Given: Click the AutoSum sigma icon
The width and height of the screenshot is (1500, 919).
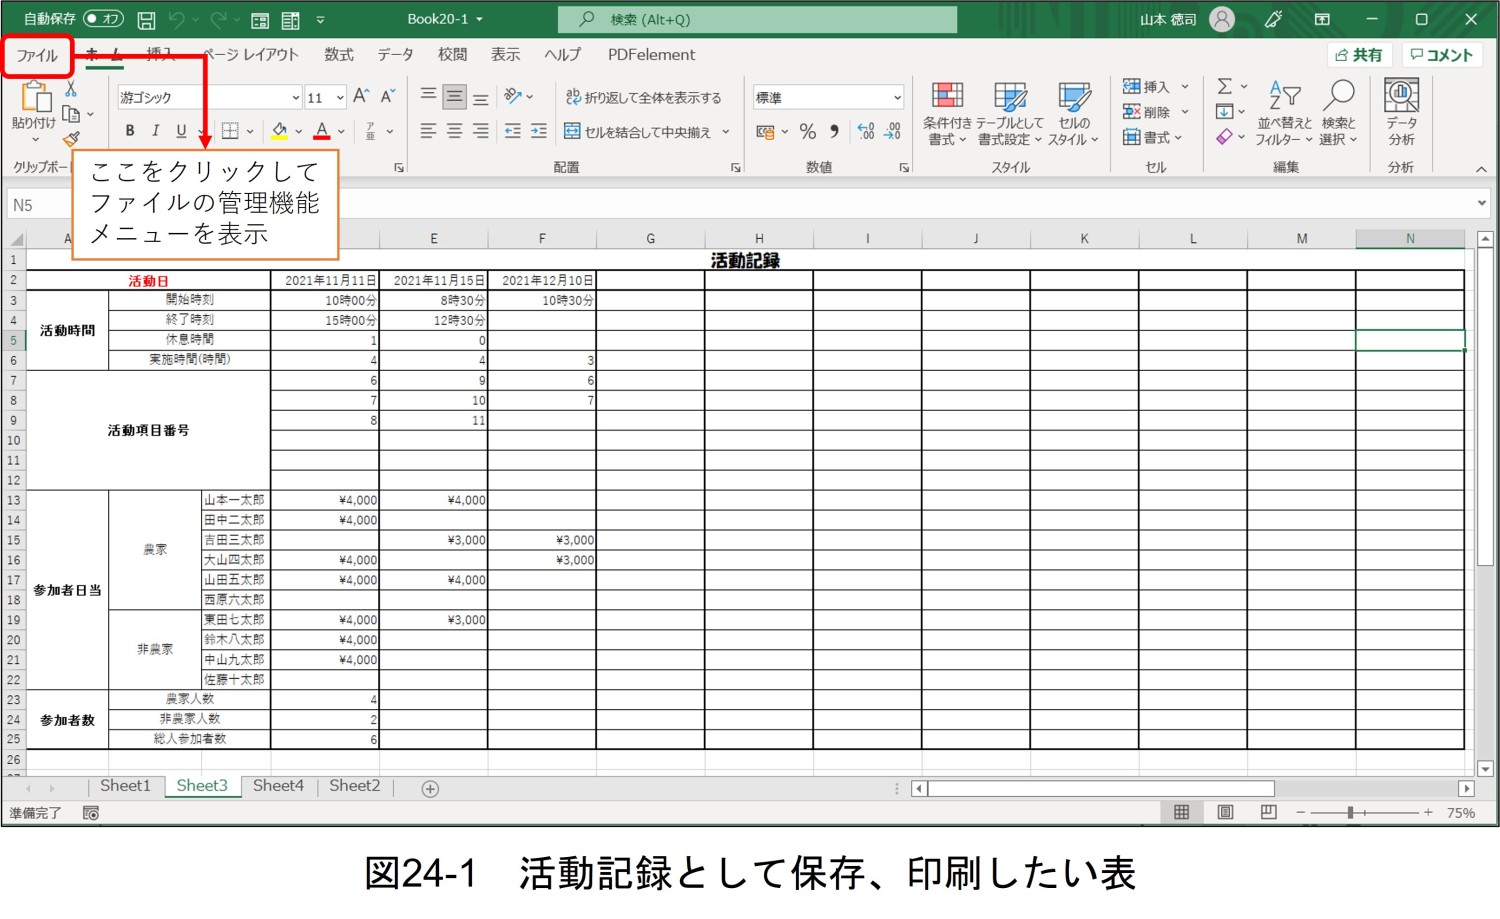Looking at the screenshot, I should 1224,87.
